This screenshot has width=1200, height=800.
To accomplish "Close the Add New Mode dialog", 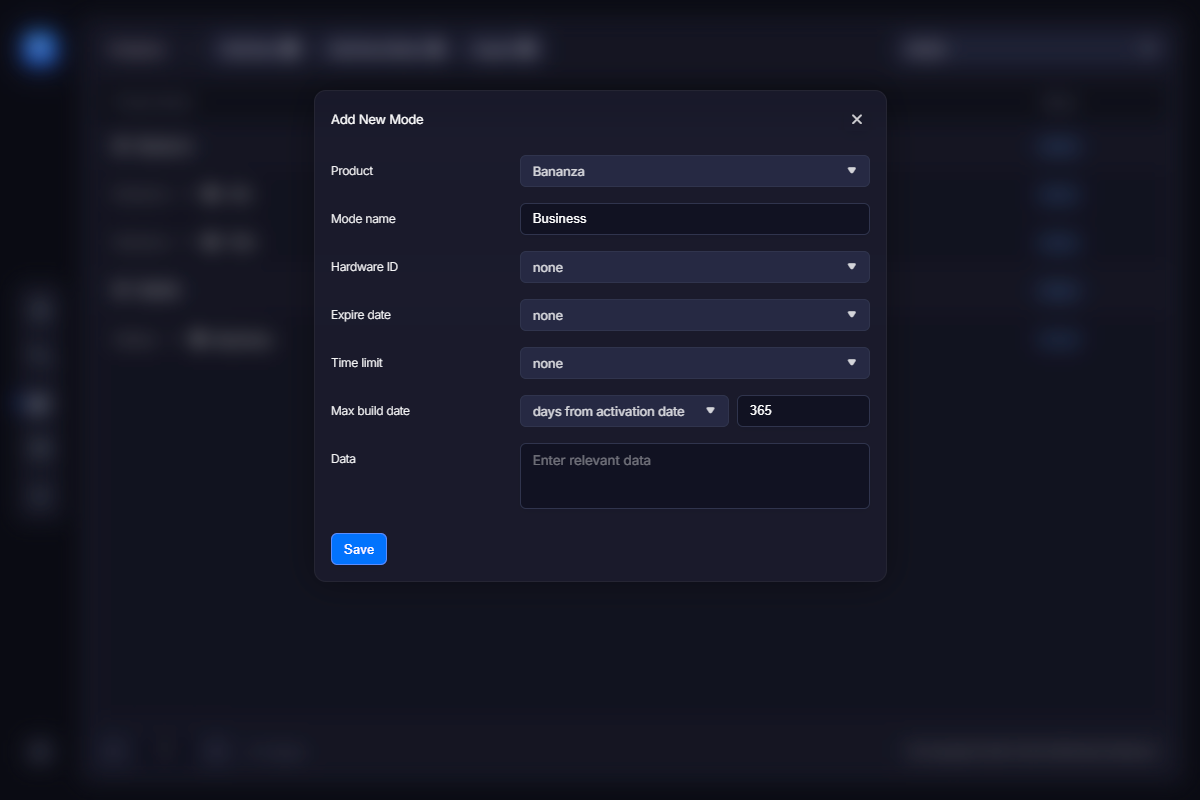I will [856, 119].
